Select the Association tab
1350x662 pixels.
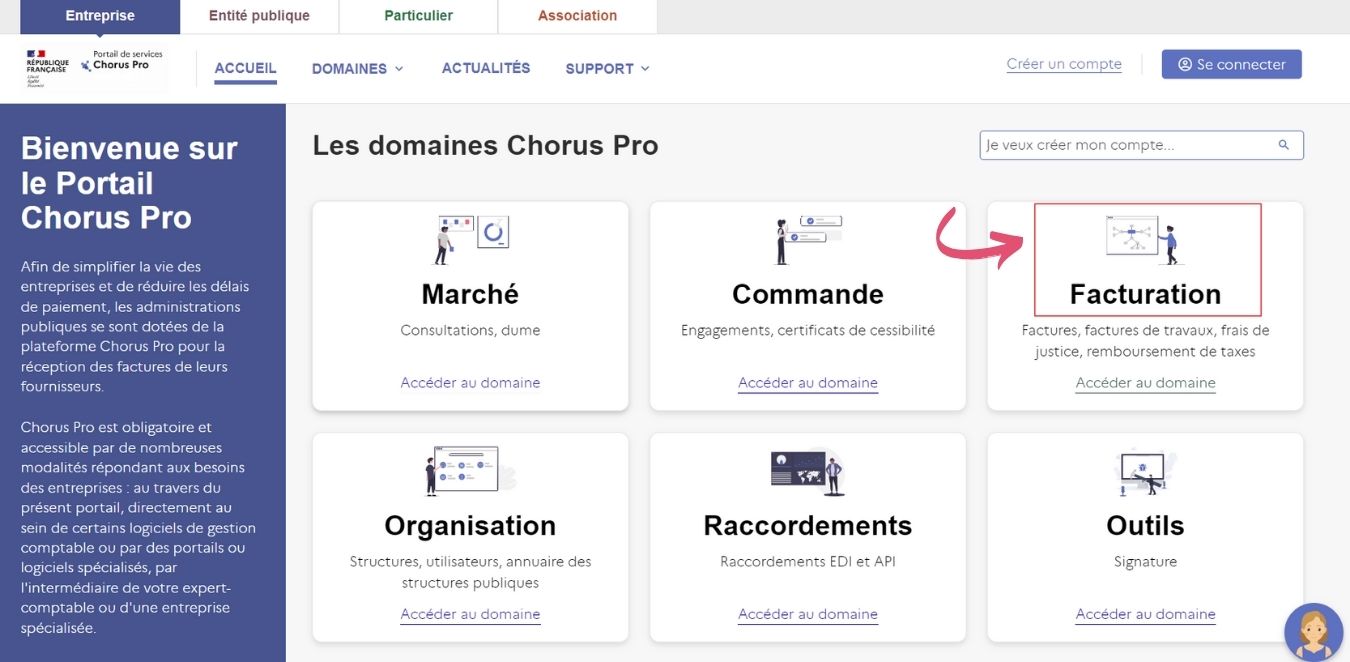[577, 16]
